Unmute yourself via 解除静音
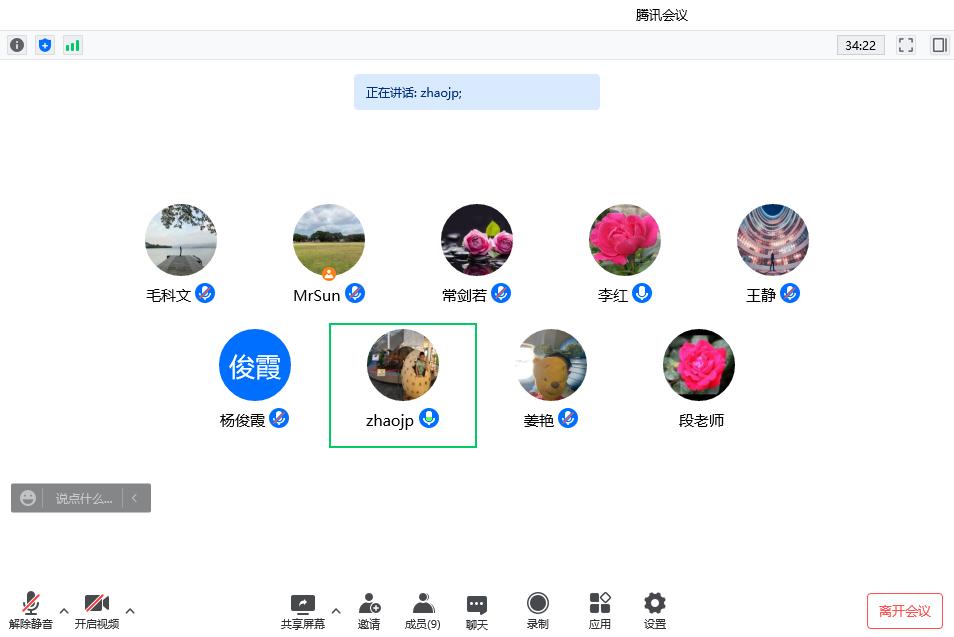The image size is (954, 637). tap(30, 610)
